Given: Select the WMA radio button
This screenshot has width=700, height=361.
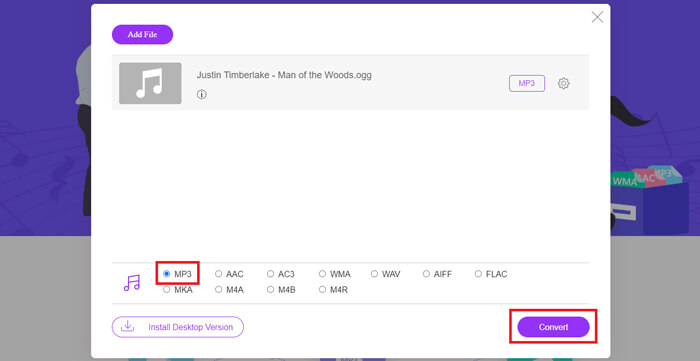Looking at the screenshot, I should tap(322, 274).
